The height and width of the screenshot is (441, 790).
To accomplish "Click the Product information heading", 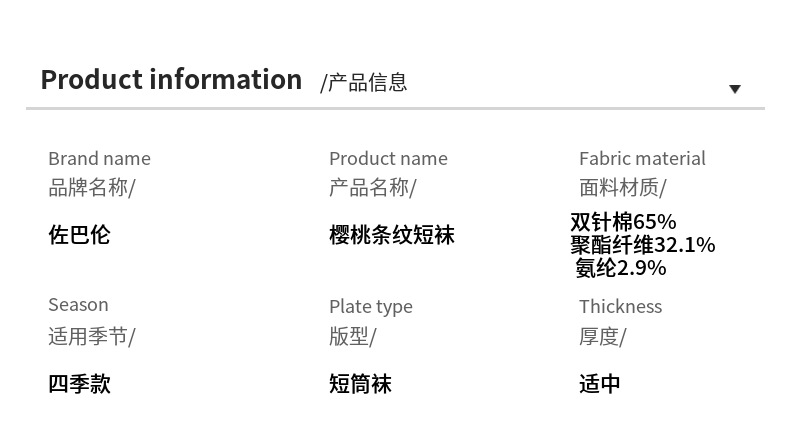I will click(x=171, y=80).
